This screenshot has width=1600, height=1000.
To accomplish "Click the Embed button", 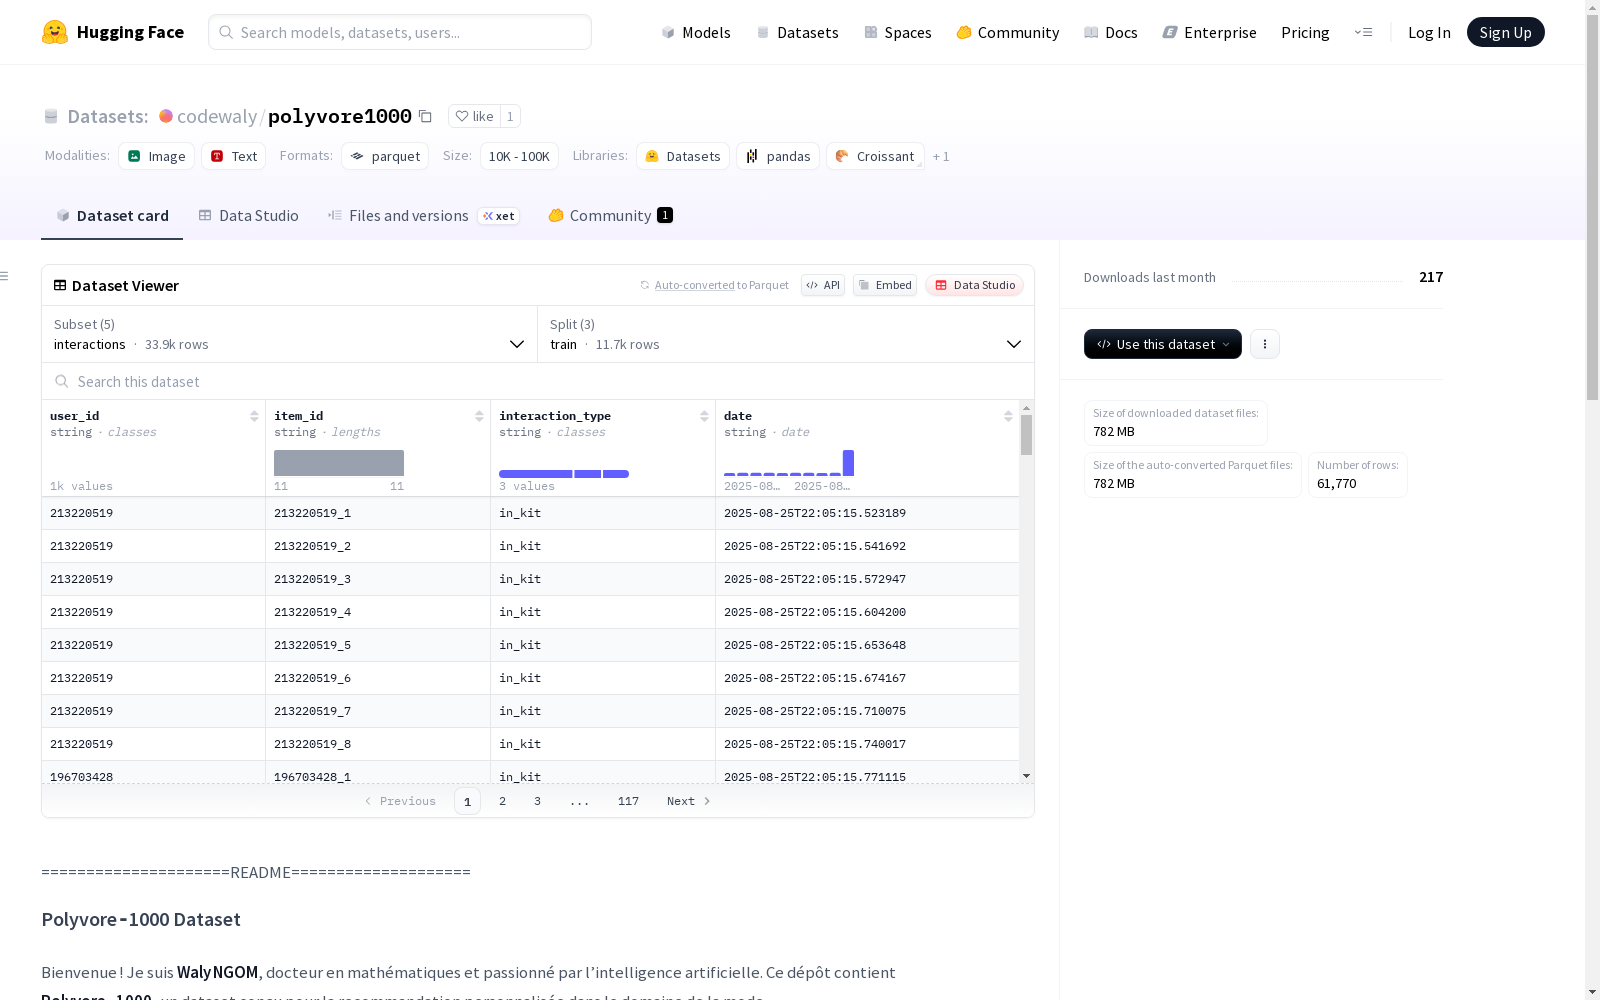I will [x=885, y=285].
